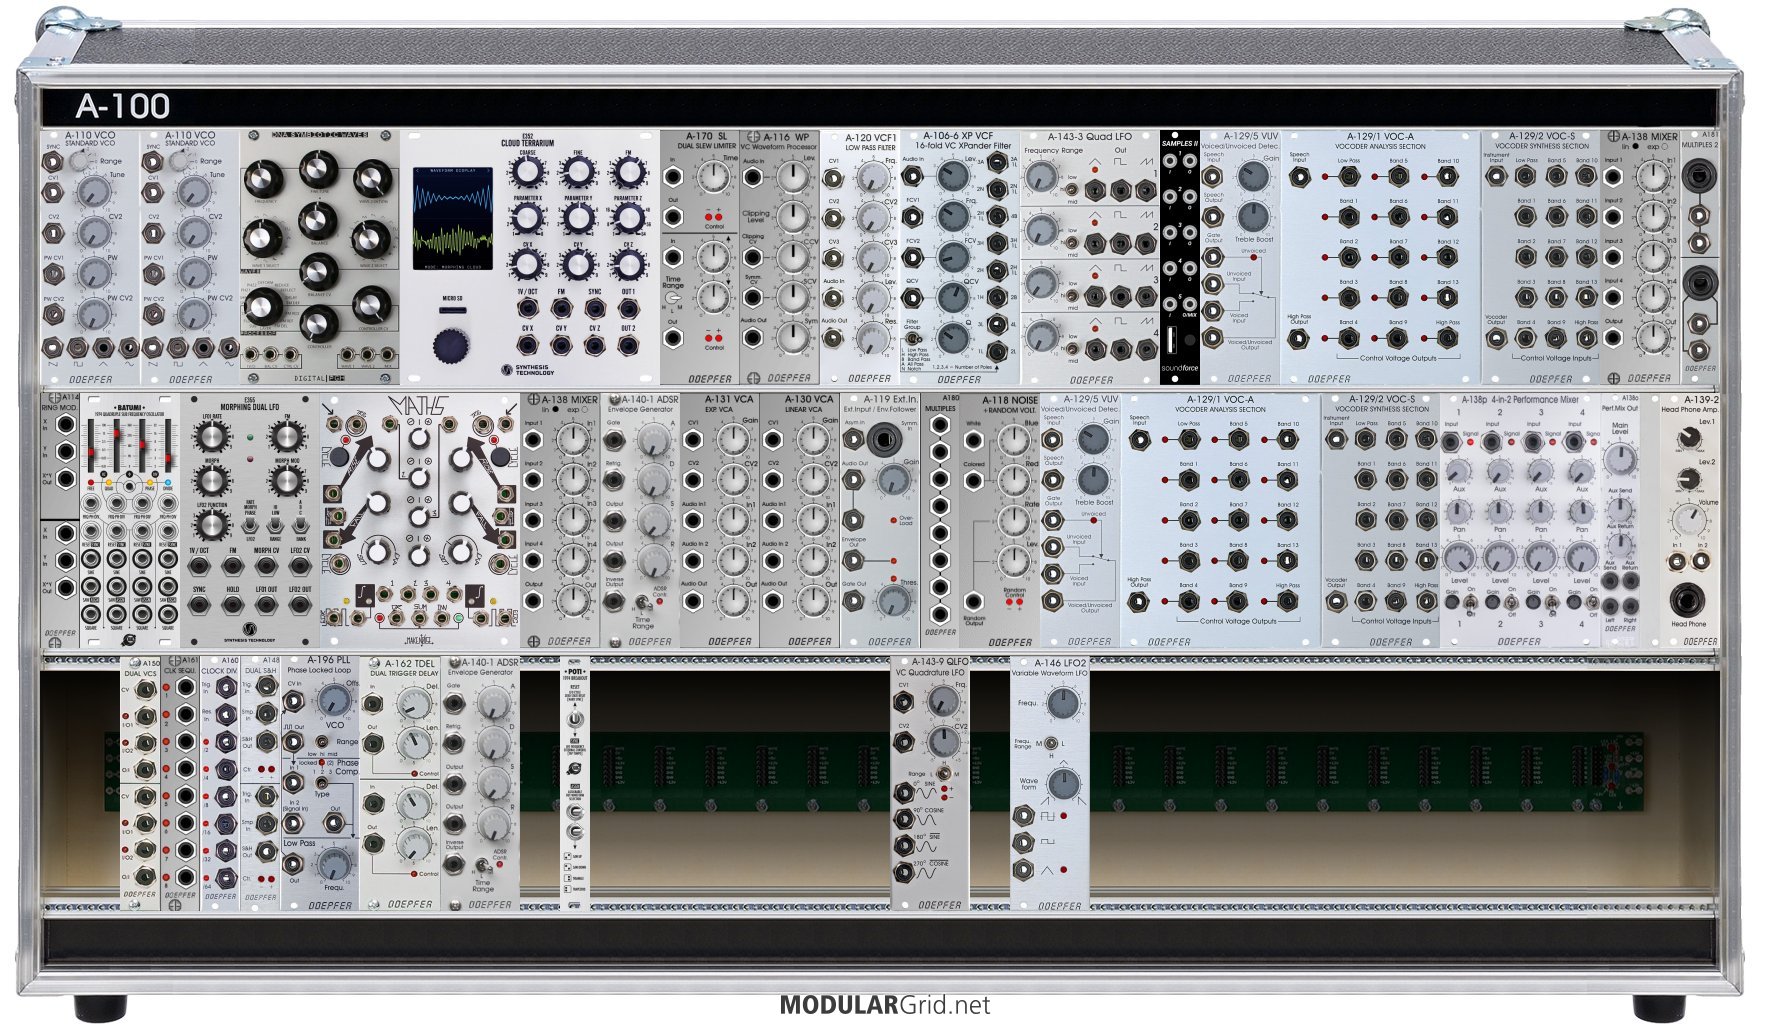Flip the Type switch on A-196 PLL
The image size is (1771, 1026).
322,782
